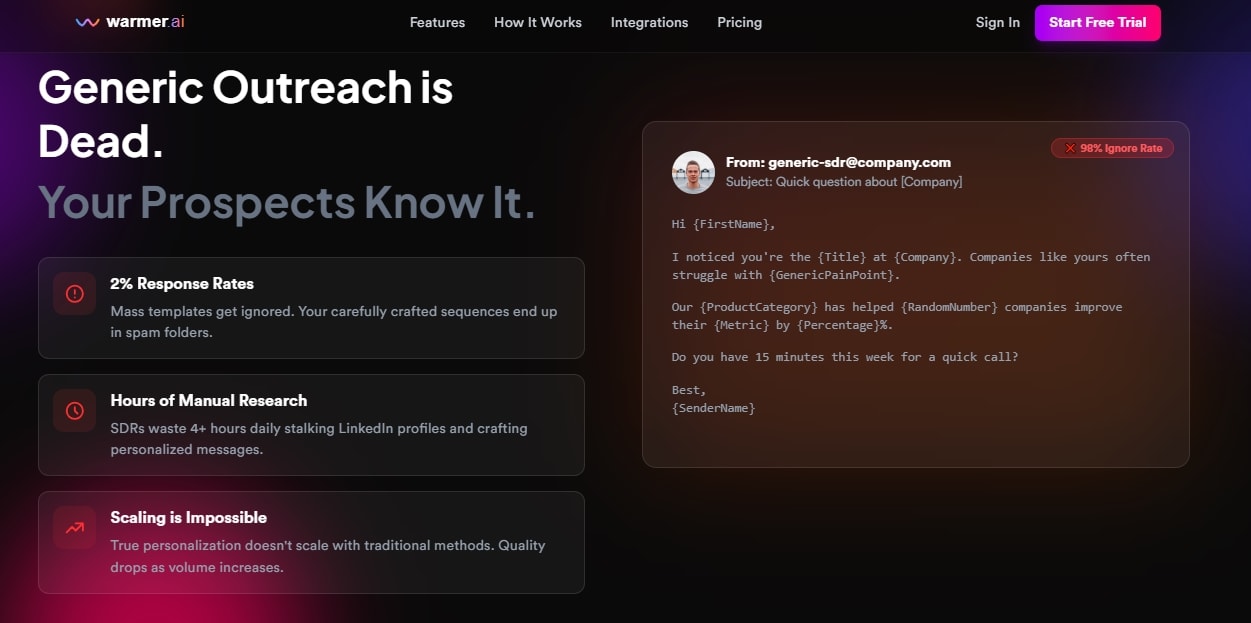This screenshot has height=623, width=1251.
Task: Click "True personalization doesn't scale" description text
Action: pos(328,556)
